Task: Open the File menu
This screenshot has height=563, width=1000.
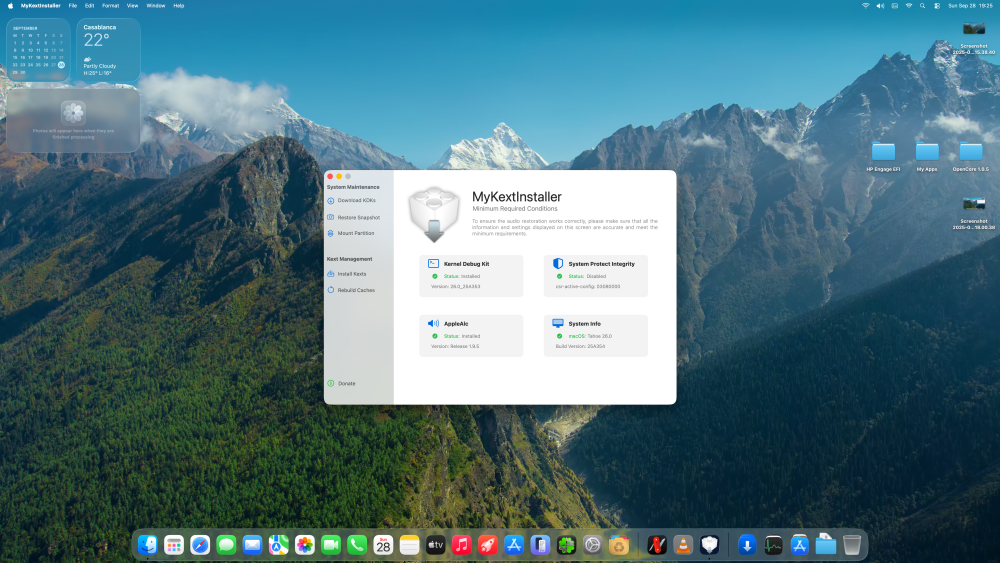Action: 73,6
